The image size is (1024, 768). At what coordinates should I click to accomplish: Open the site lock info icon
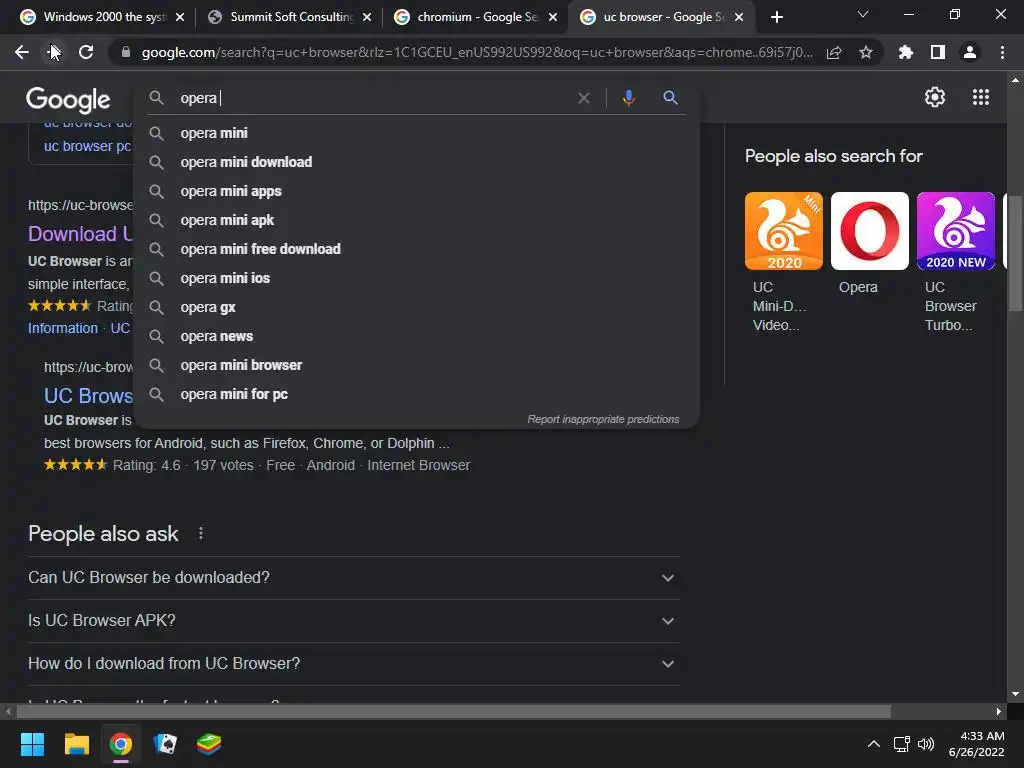tap(126, 52)
